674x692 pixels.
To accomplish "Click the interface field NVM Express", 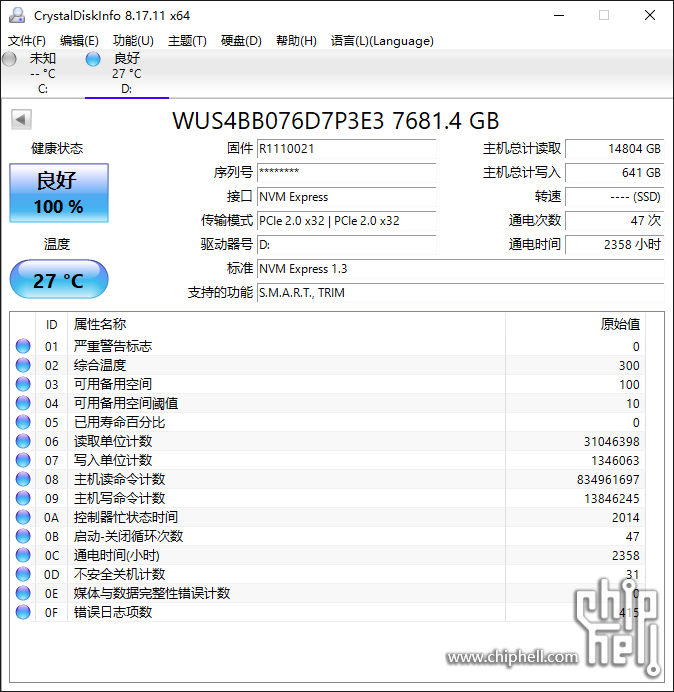I will [346, 196].
